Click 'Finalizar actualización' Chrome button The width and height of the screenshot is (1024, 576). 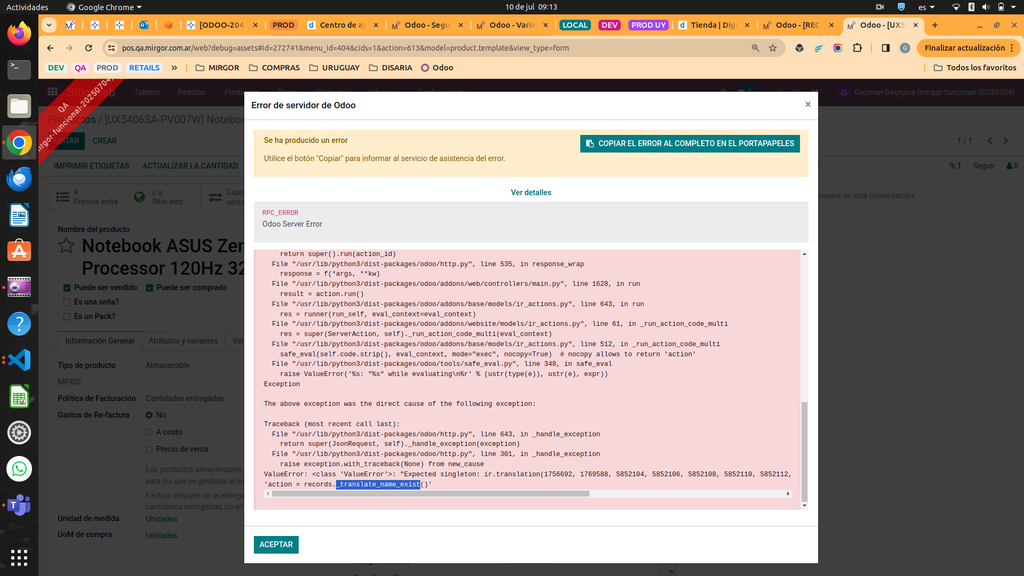[x=967, y=48]
